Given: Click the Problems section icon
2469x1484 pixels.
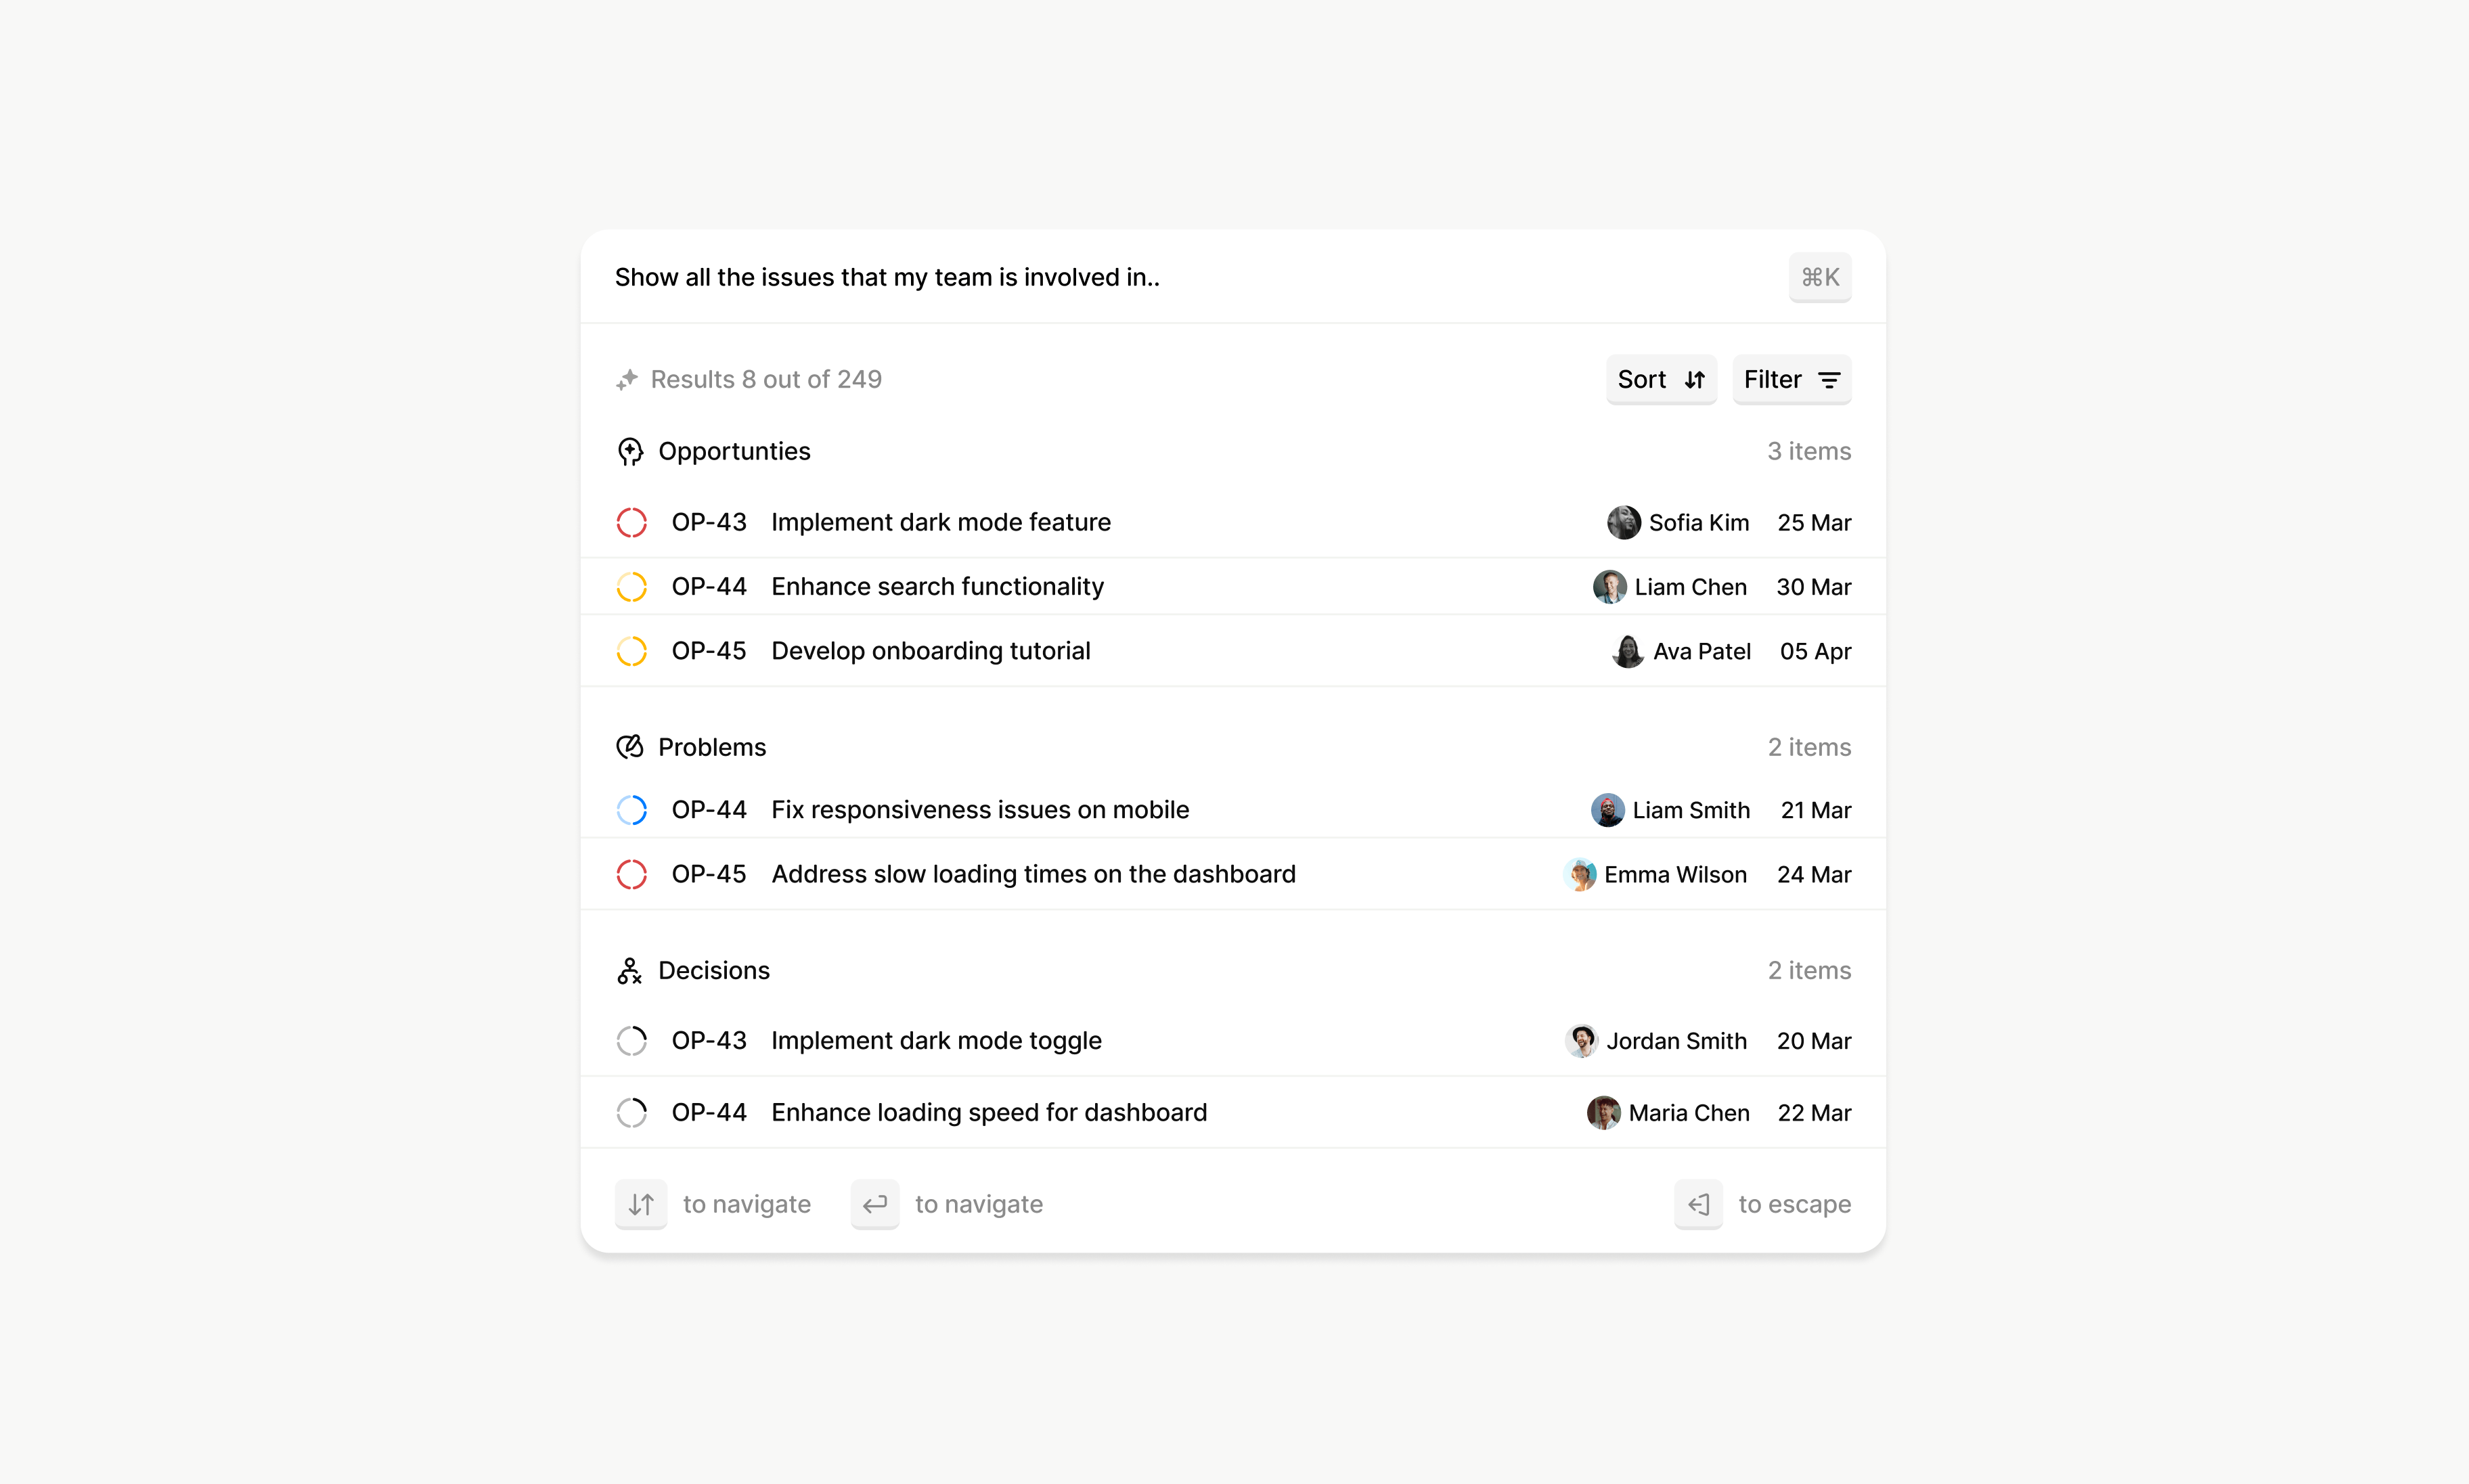Looking at the screenshot, I should click(631, 747).
